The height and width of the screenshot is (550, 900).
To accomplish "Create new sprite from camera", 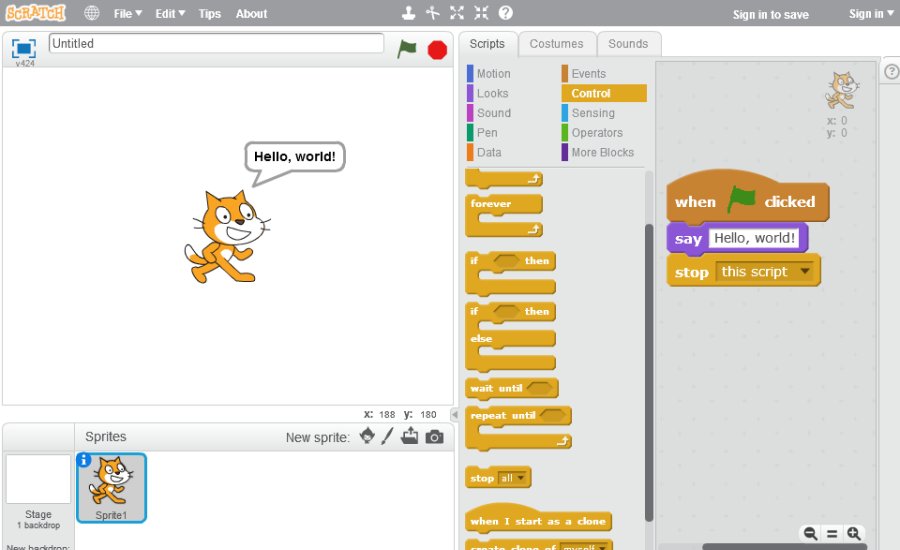I will [x=434, y=437].
